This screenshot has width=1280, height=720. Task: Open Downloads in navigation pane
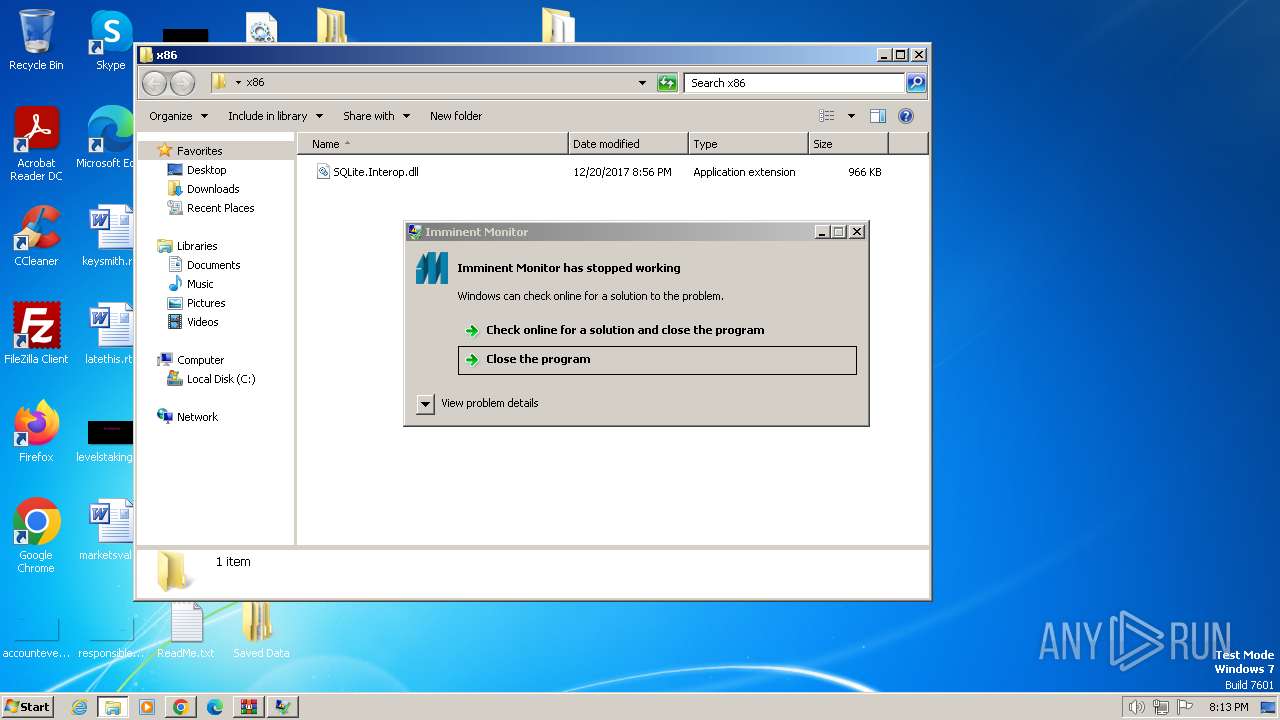(213, 189)
